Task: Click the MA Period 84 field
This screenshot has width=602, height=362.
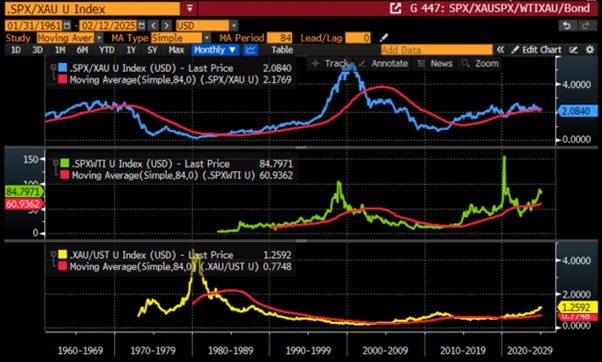Action: pyautogui.click(x=280, y=38)
